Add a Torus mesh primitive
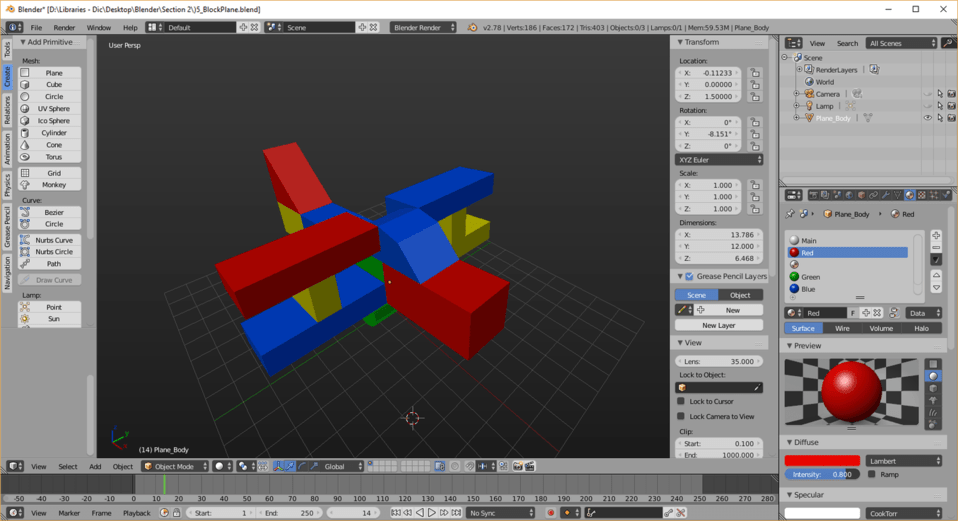 (x=50, y=157)
